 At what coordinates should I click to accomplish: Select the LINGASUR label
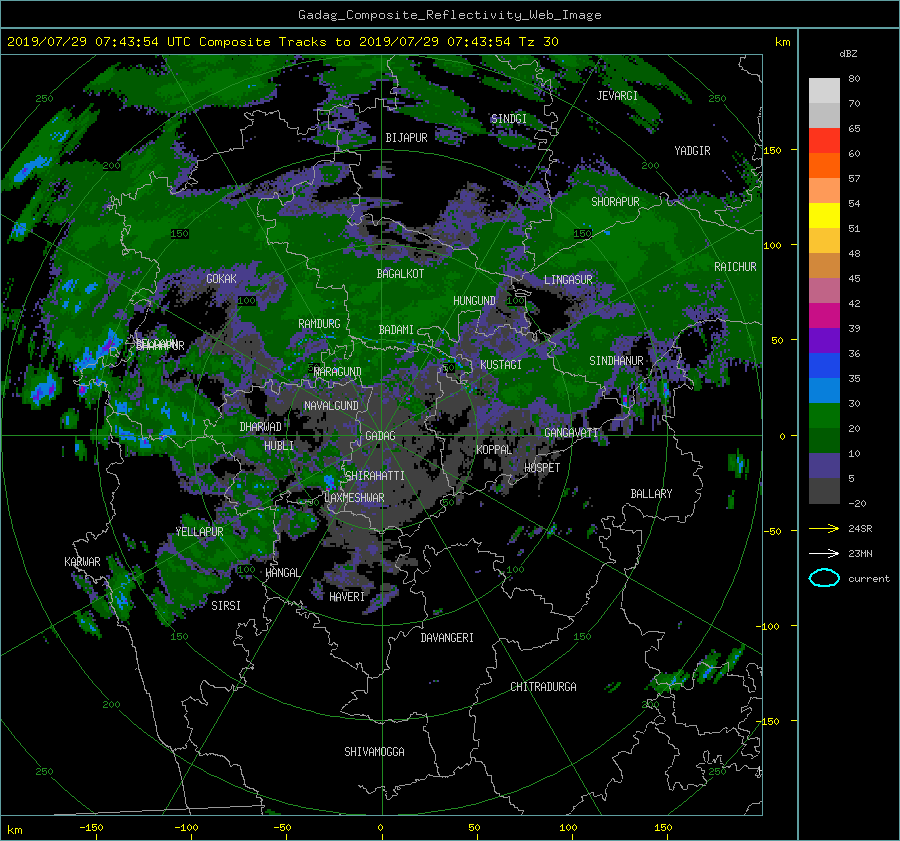click(x=568, y=280)
